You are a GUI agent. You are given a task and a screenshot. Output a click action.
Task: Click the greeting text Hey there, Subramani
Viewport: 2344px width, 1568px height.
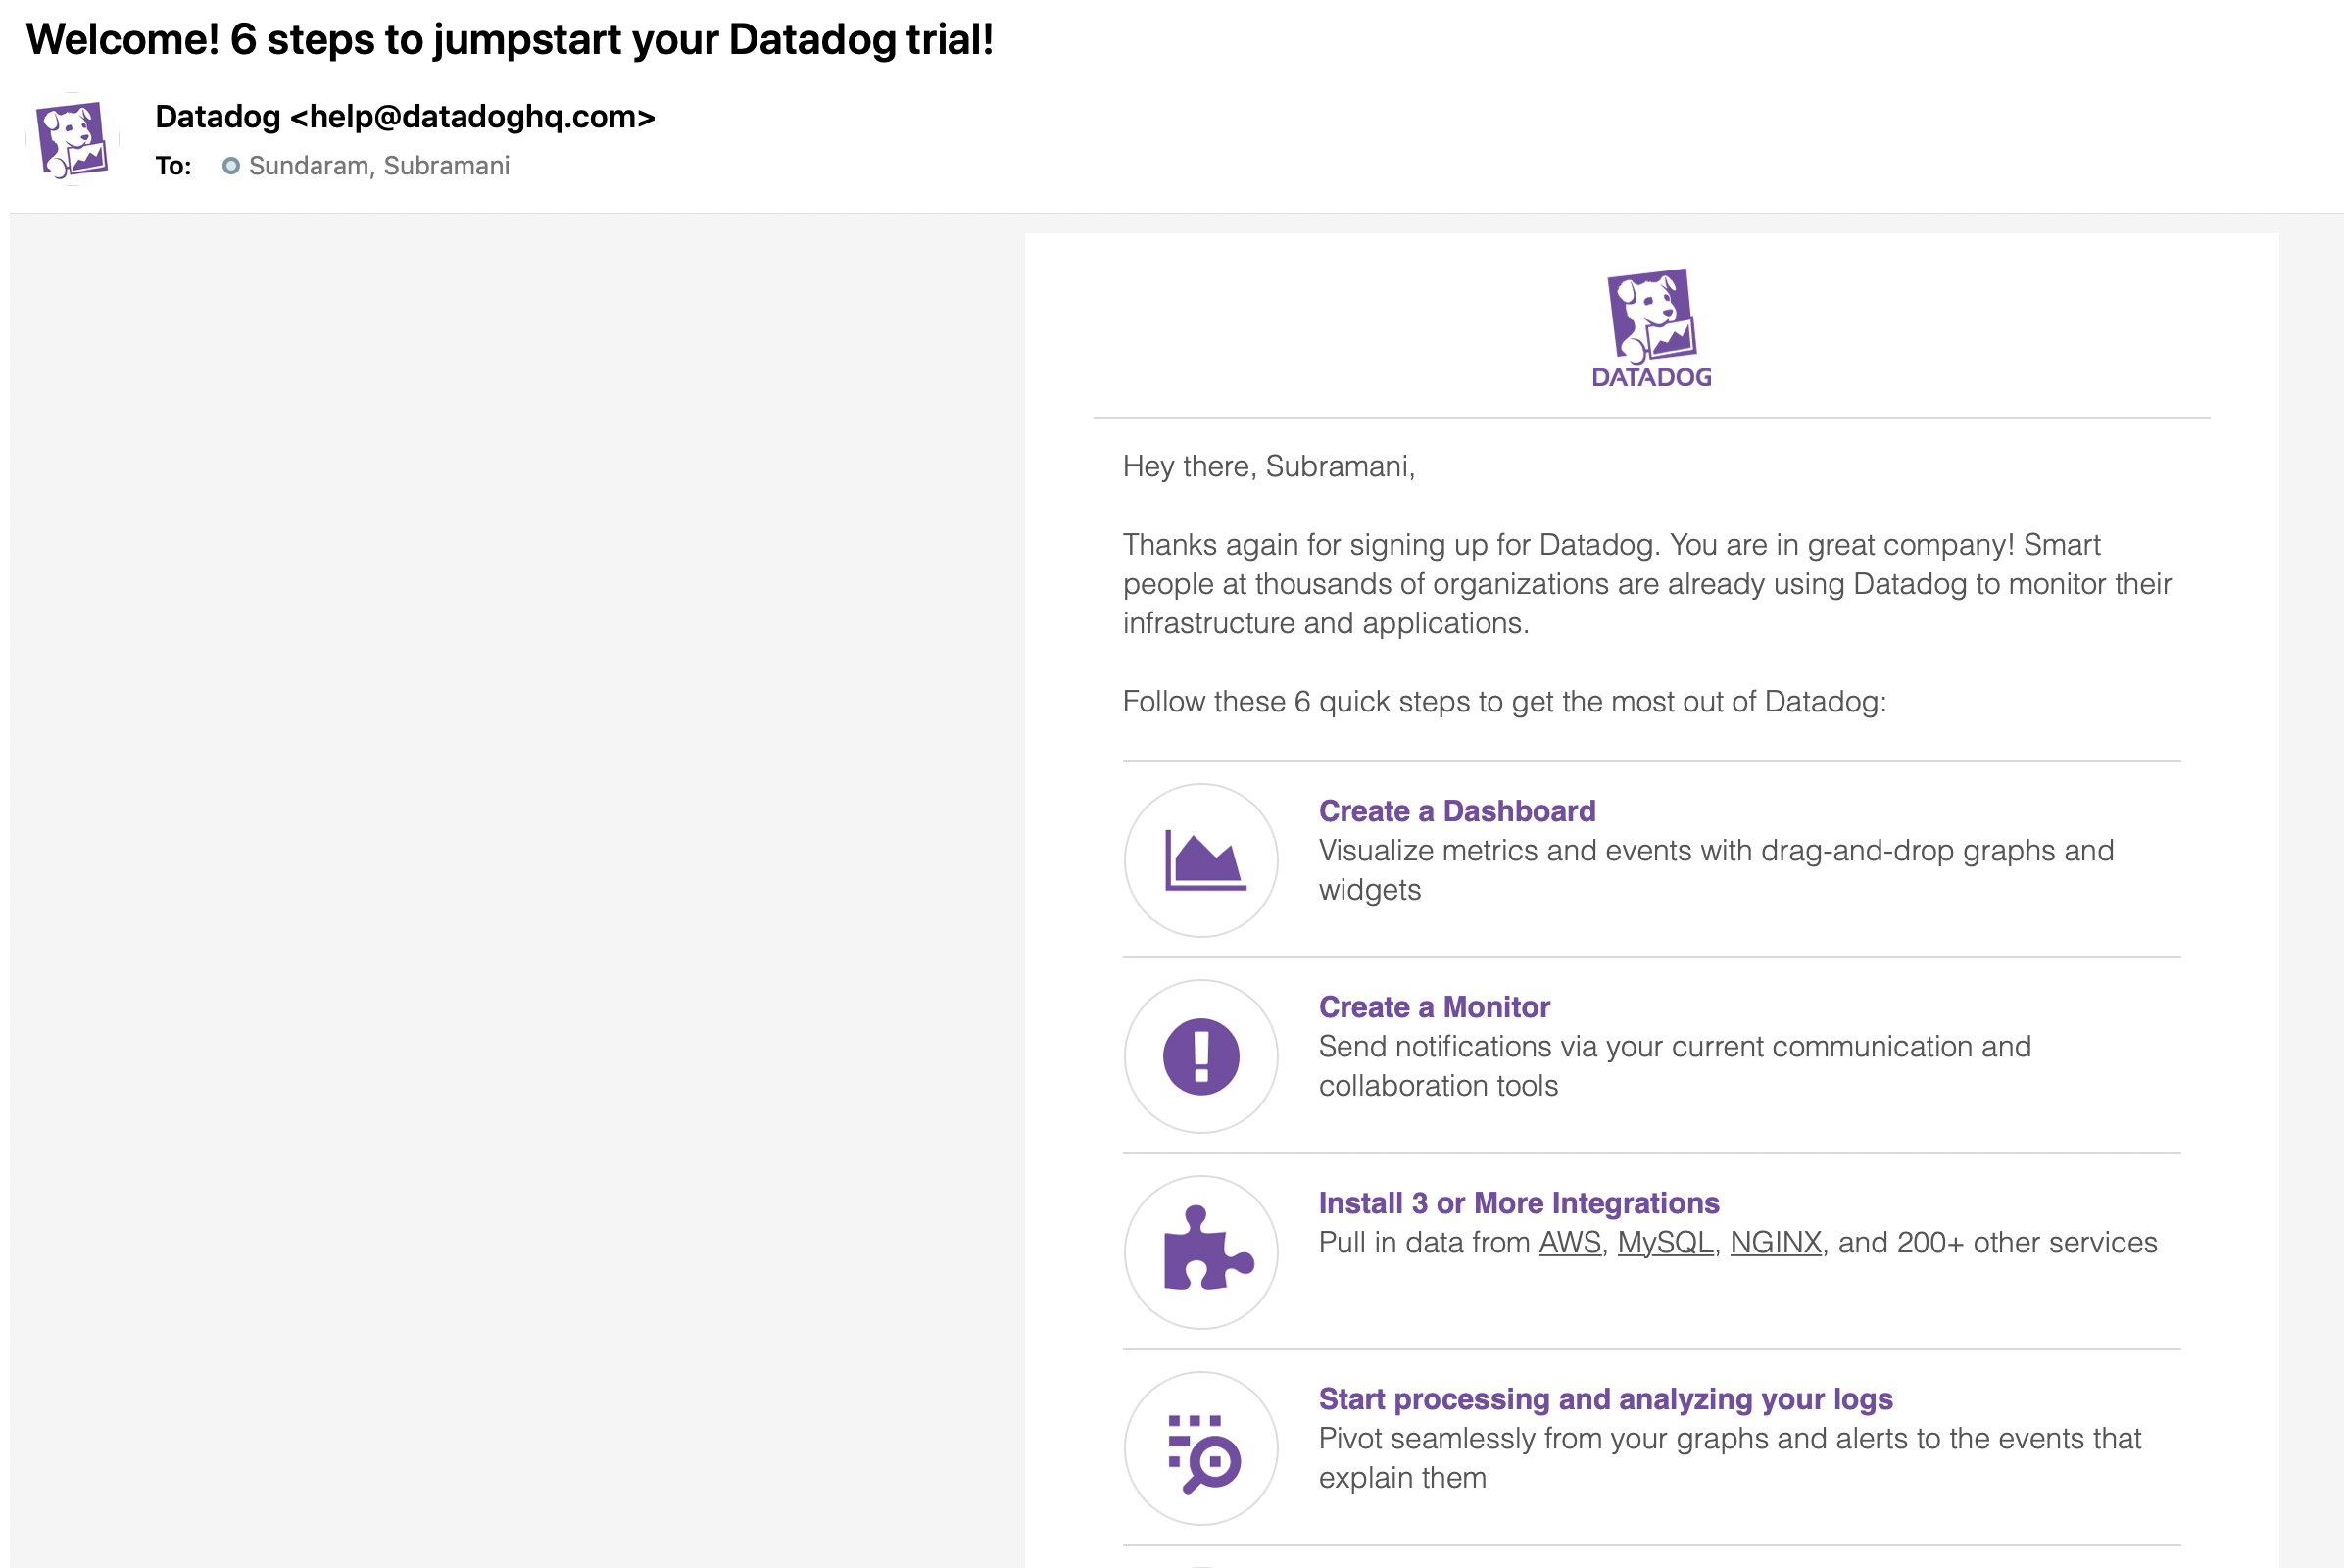(x=1268, y=466)
